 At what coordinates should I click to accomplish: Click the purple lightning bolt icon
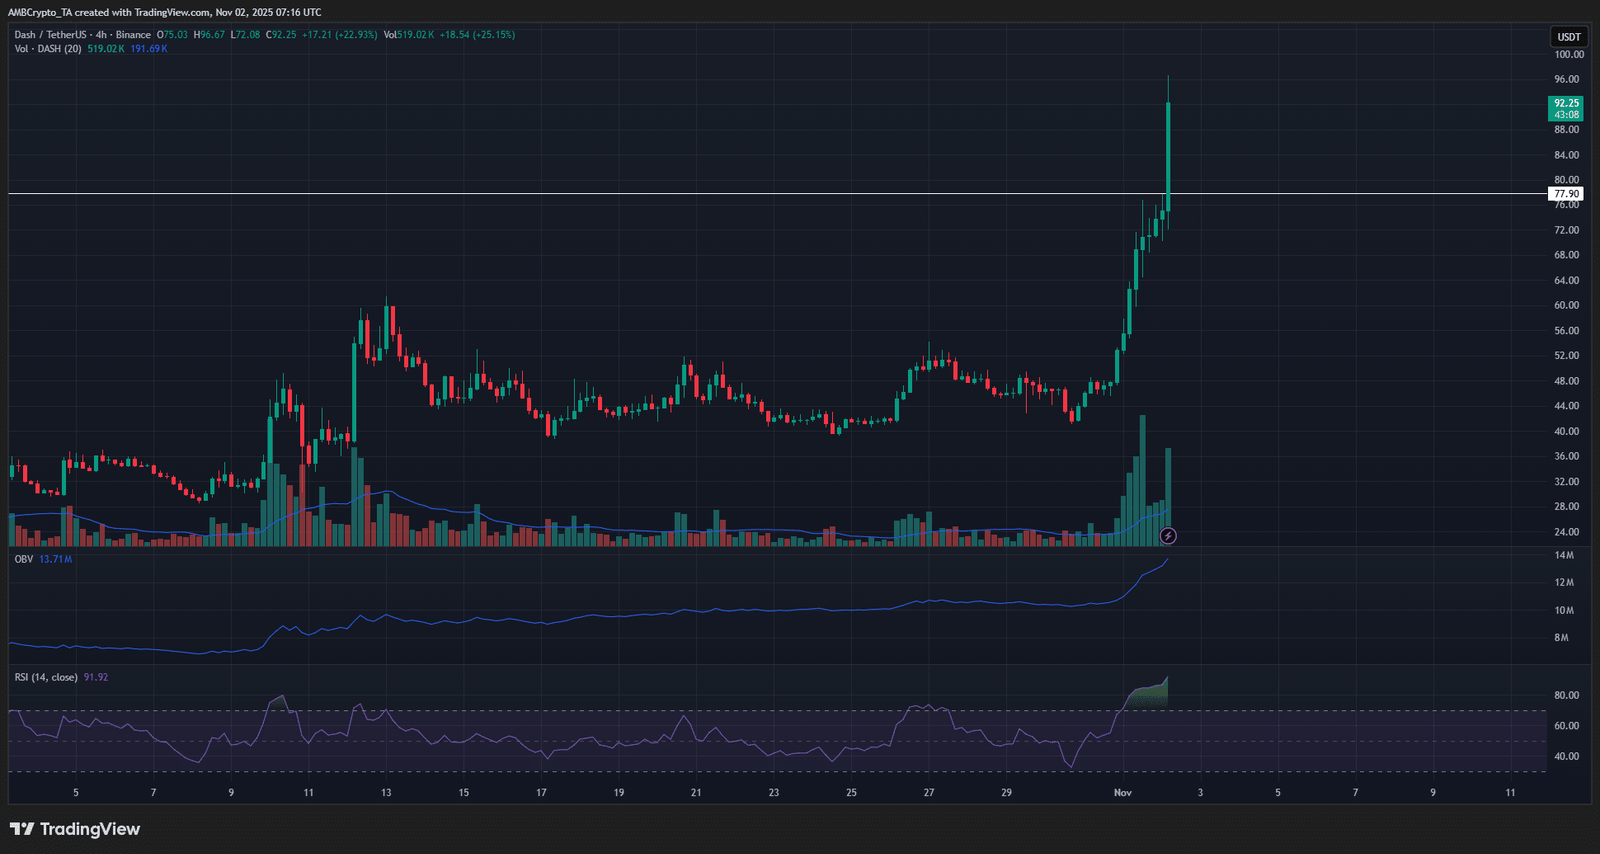(x=1168, y=536)
